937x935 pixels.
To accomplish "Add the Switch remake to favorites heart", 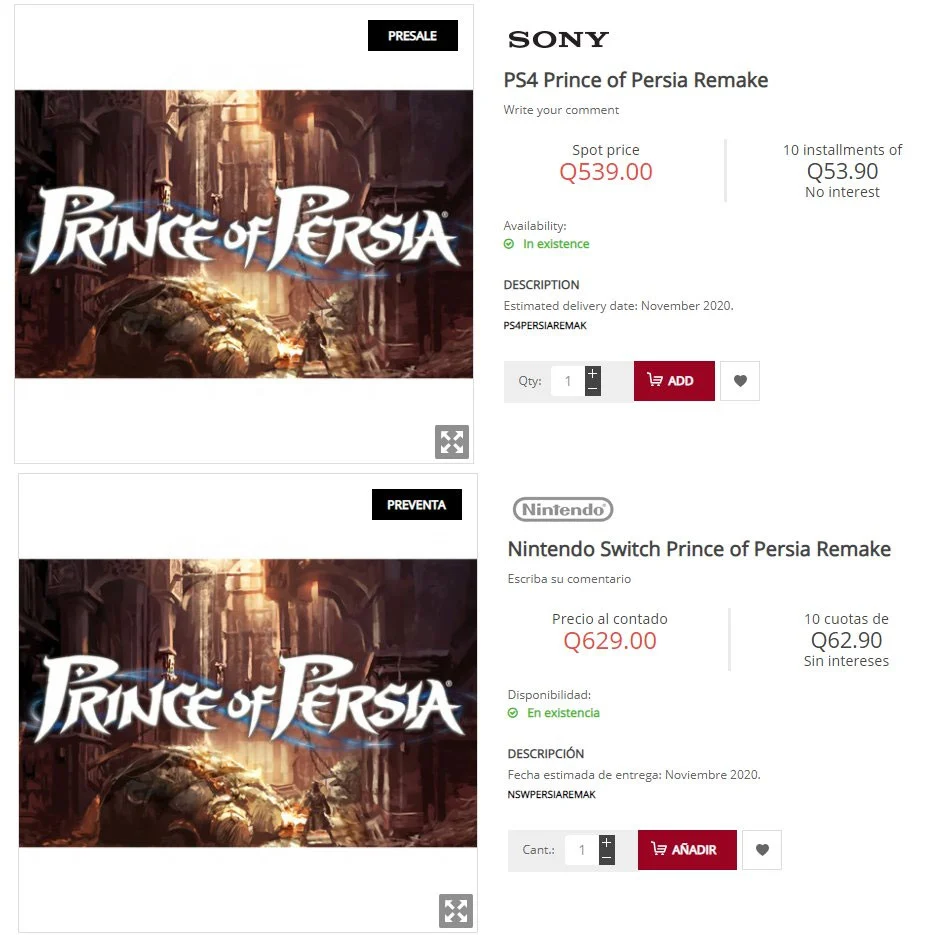I will coord(761,849).
